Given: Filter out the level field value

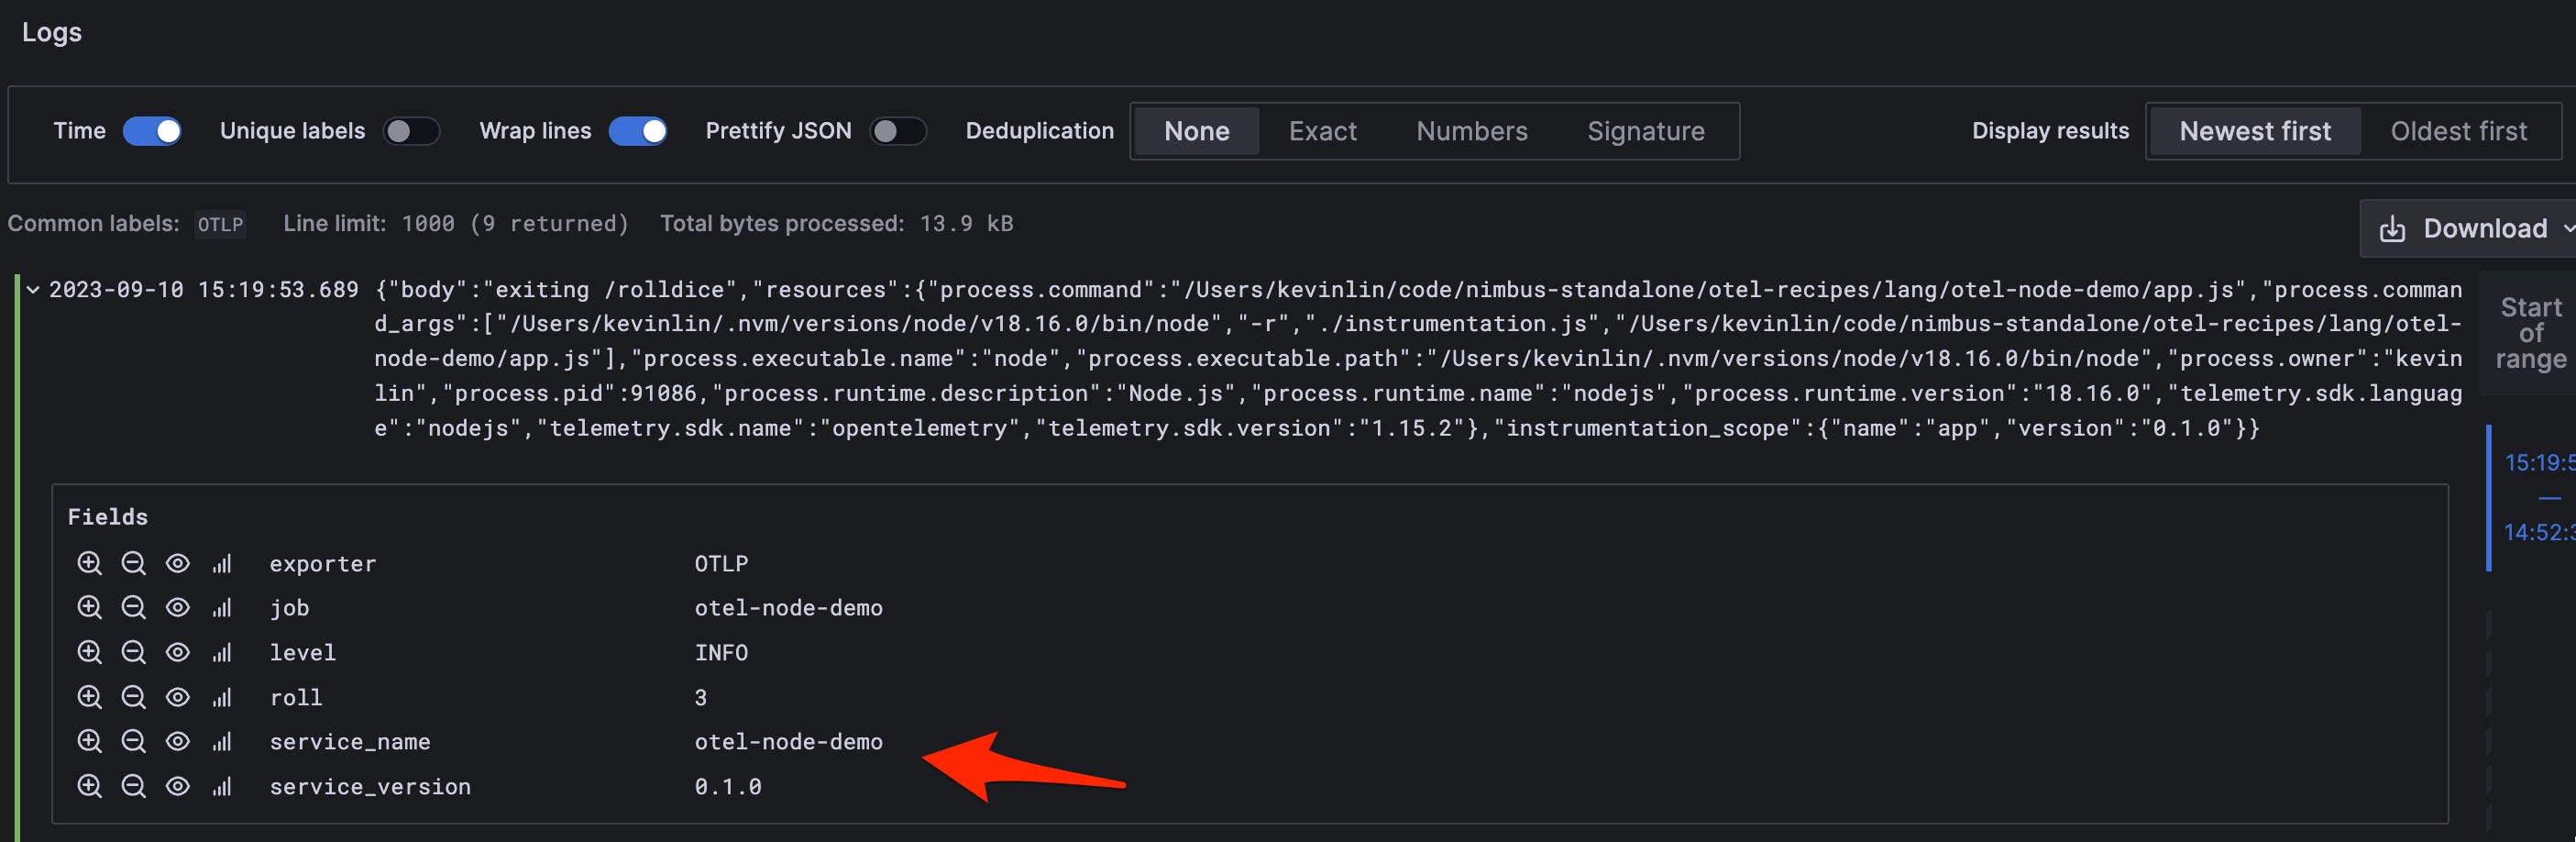Looking at the screenshot, I should pyautogui.click(x=134, y=653).
